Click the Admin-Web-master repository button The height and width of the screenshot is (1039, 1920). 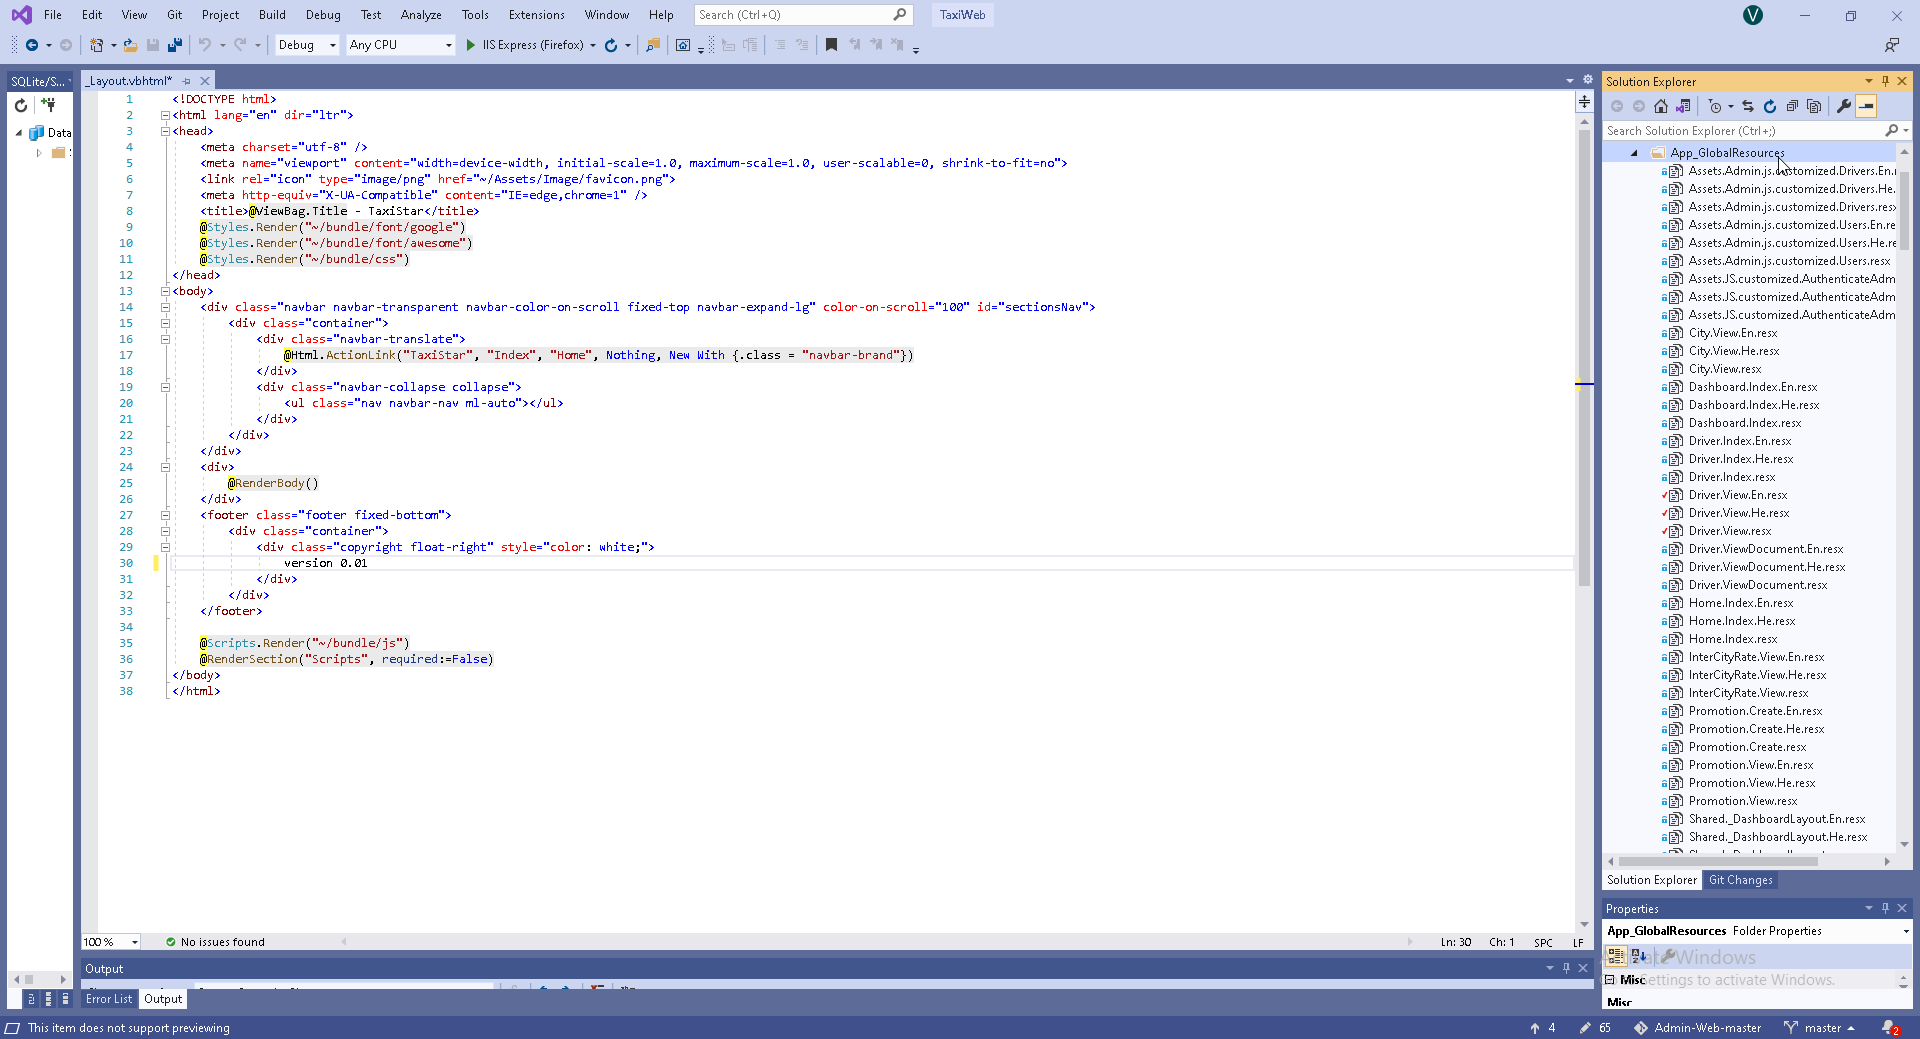point(1697,1028)
